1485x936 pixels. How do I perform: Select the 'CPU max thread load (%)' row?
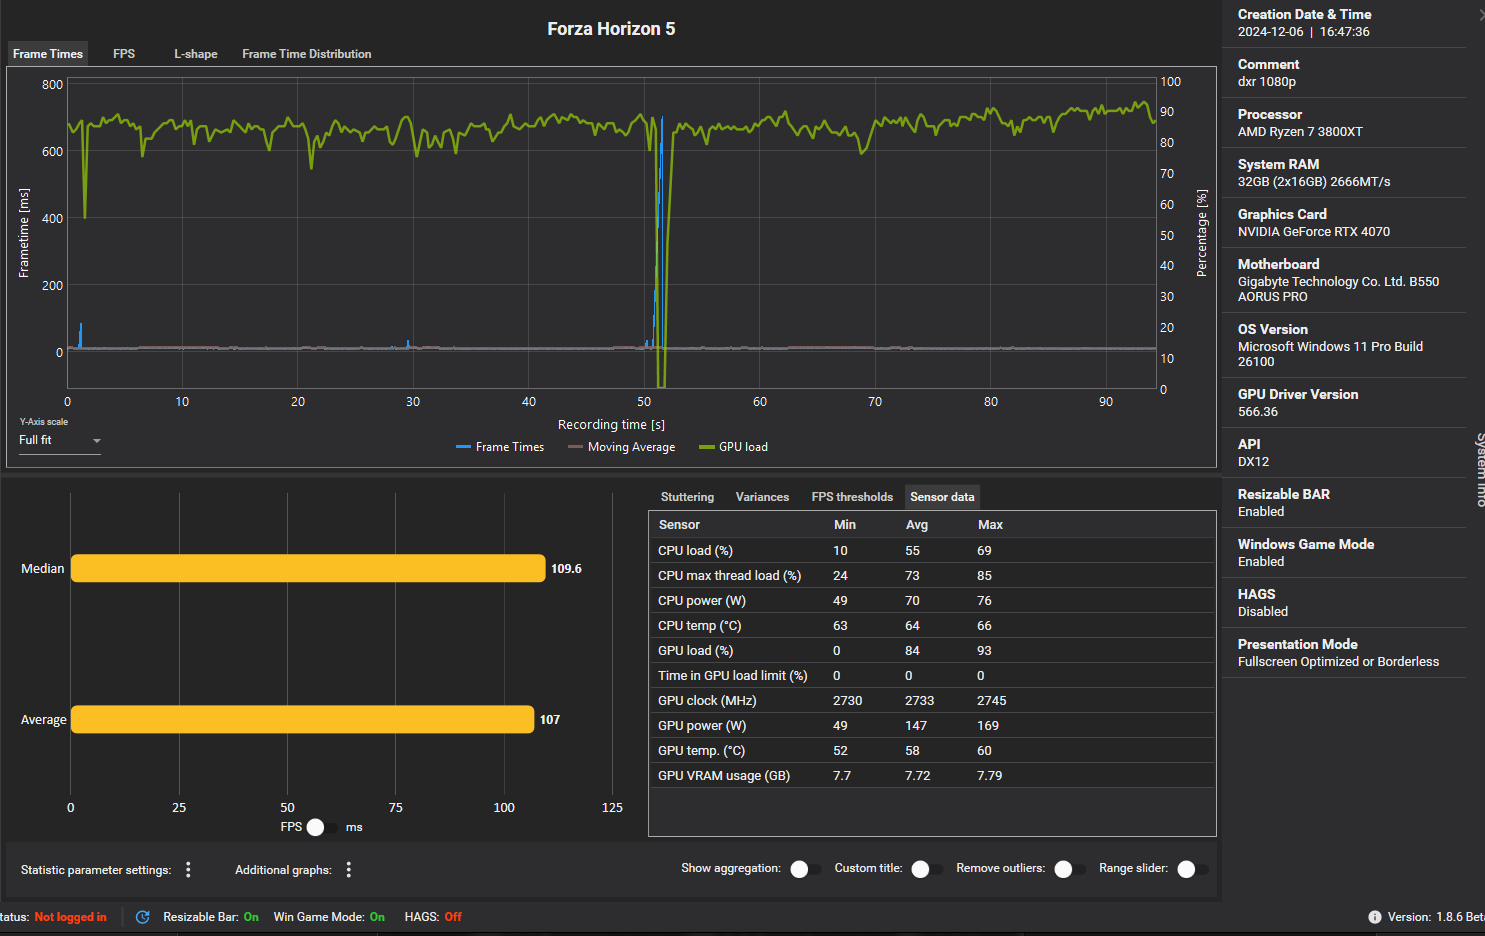[932, 576]
